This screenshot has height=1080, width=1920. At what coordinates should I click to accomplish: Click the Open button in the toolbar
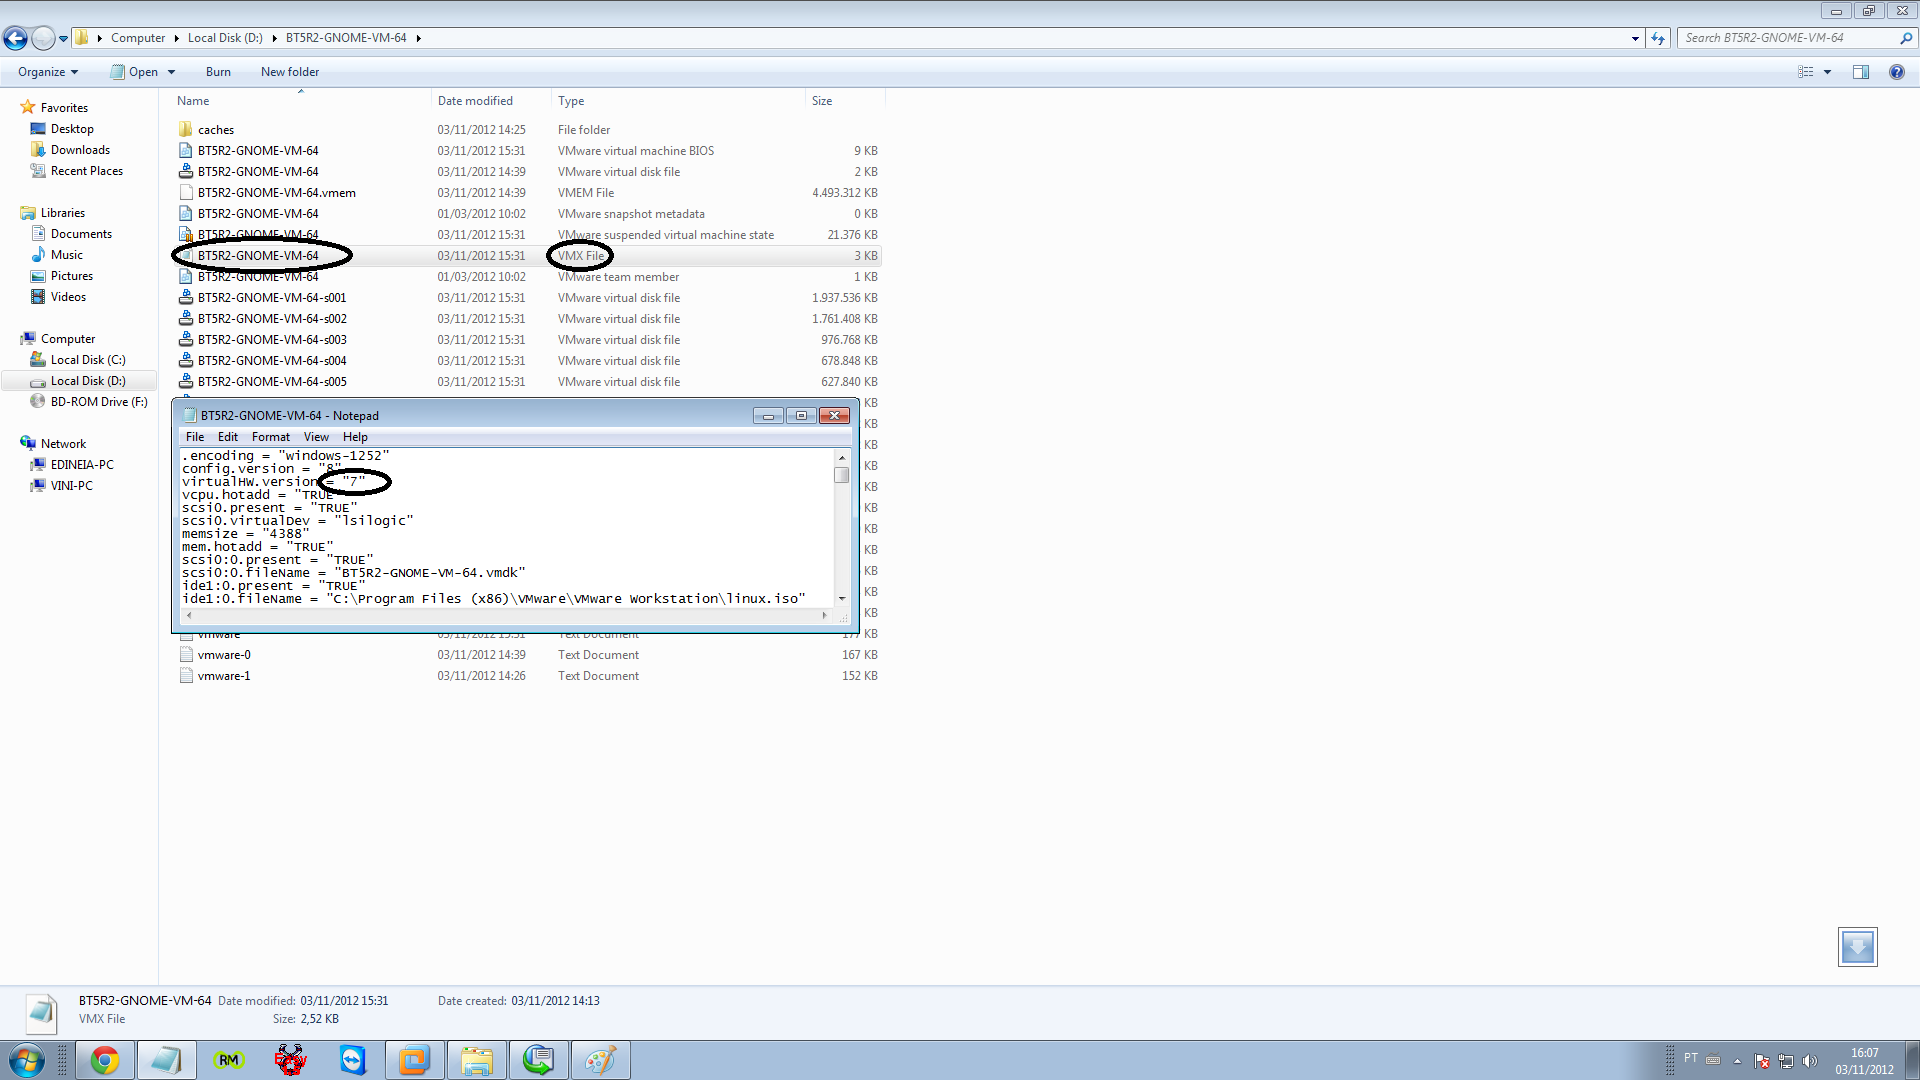point(134,72)
